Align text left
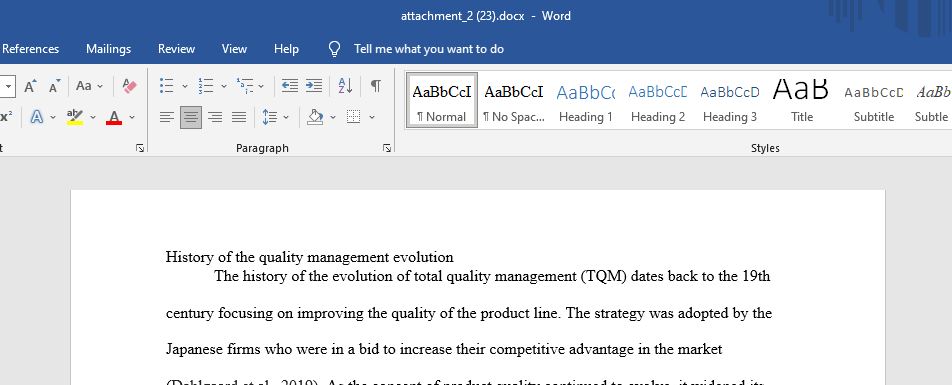This screenshot has width=952, height=385. pyautogui.click(x=167, y=117)
